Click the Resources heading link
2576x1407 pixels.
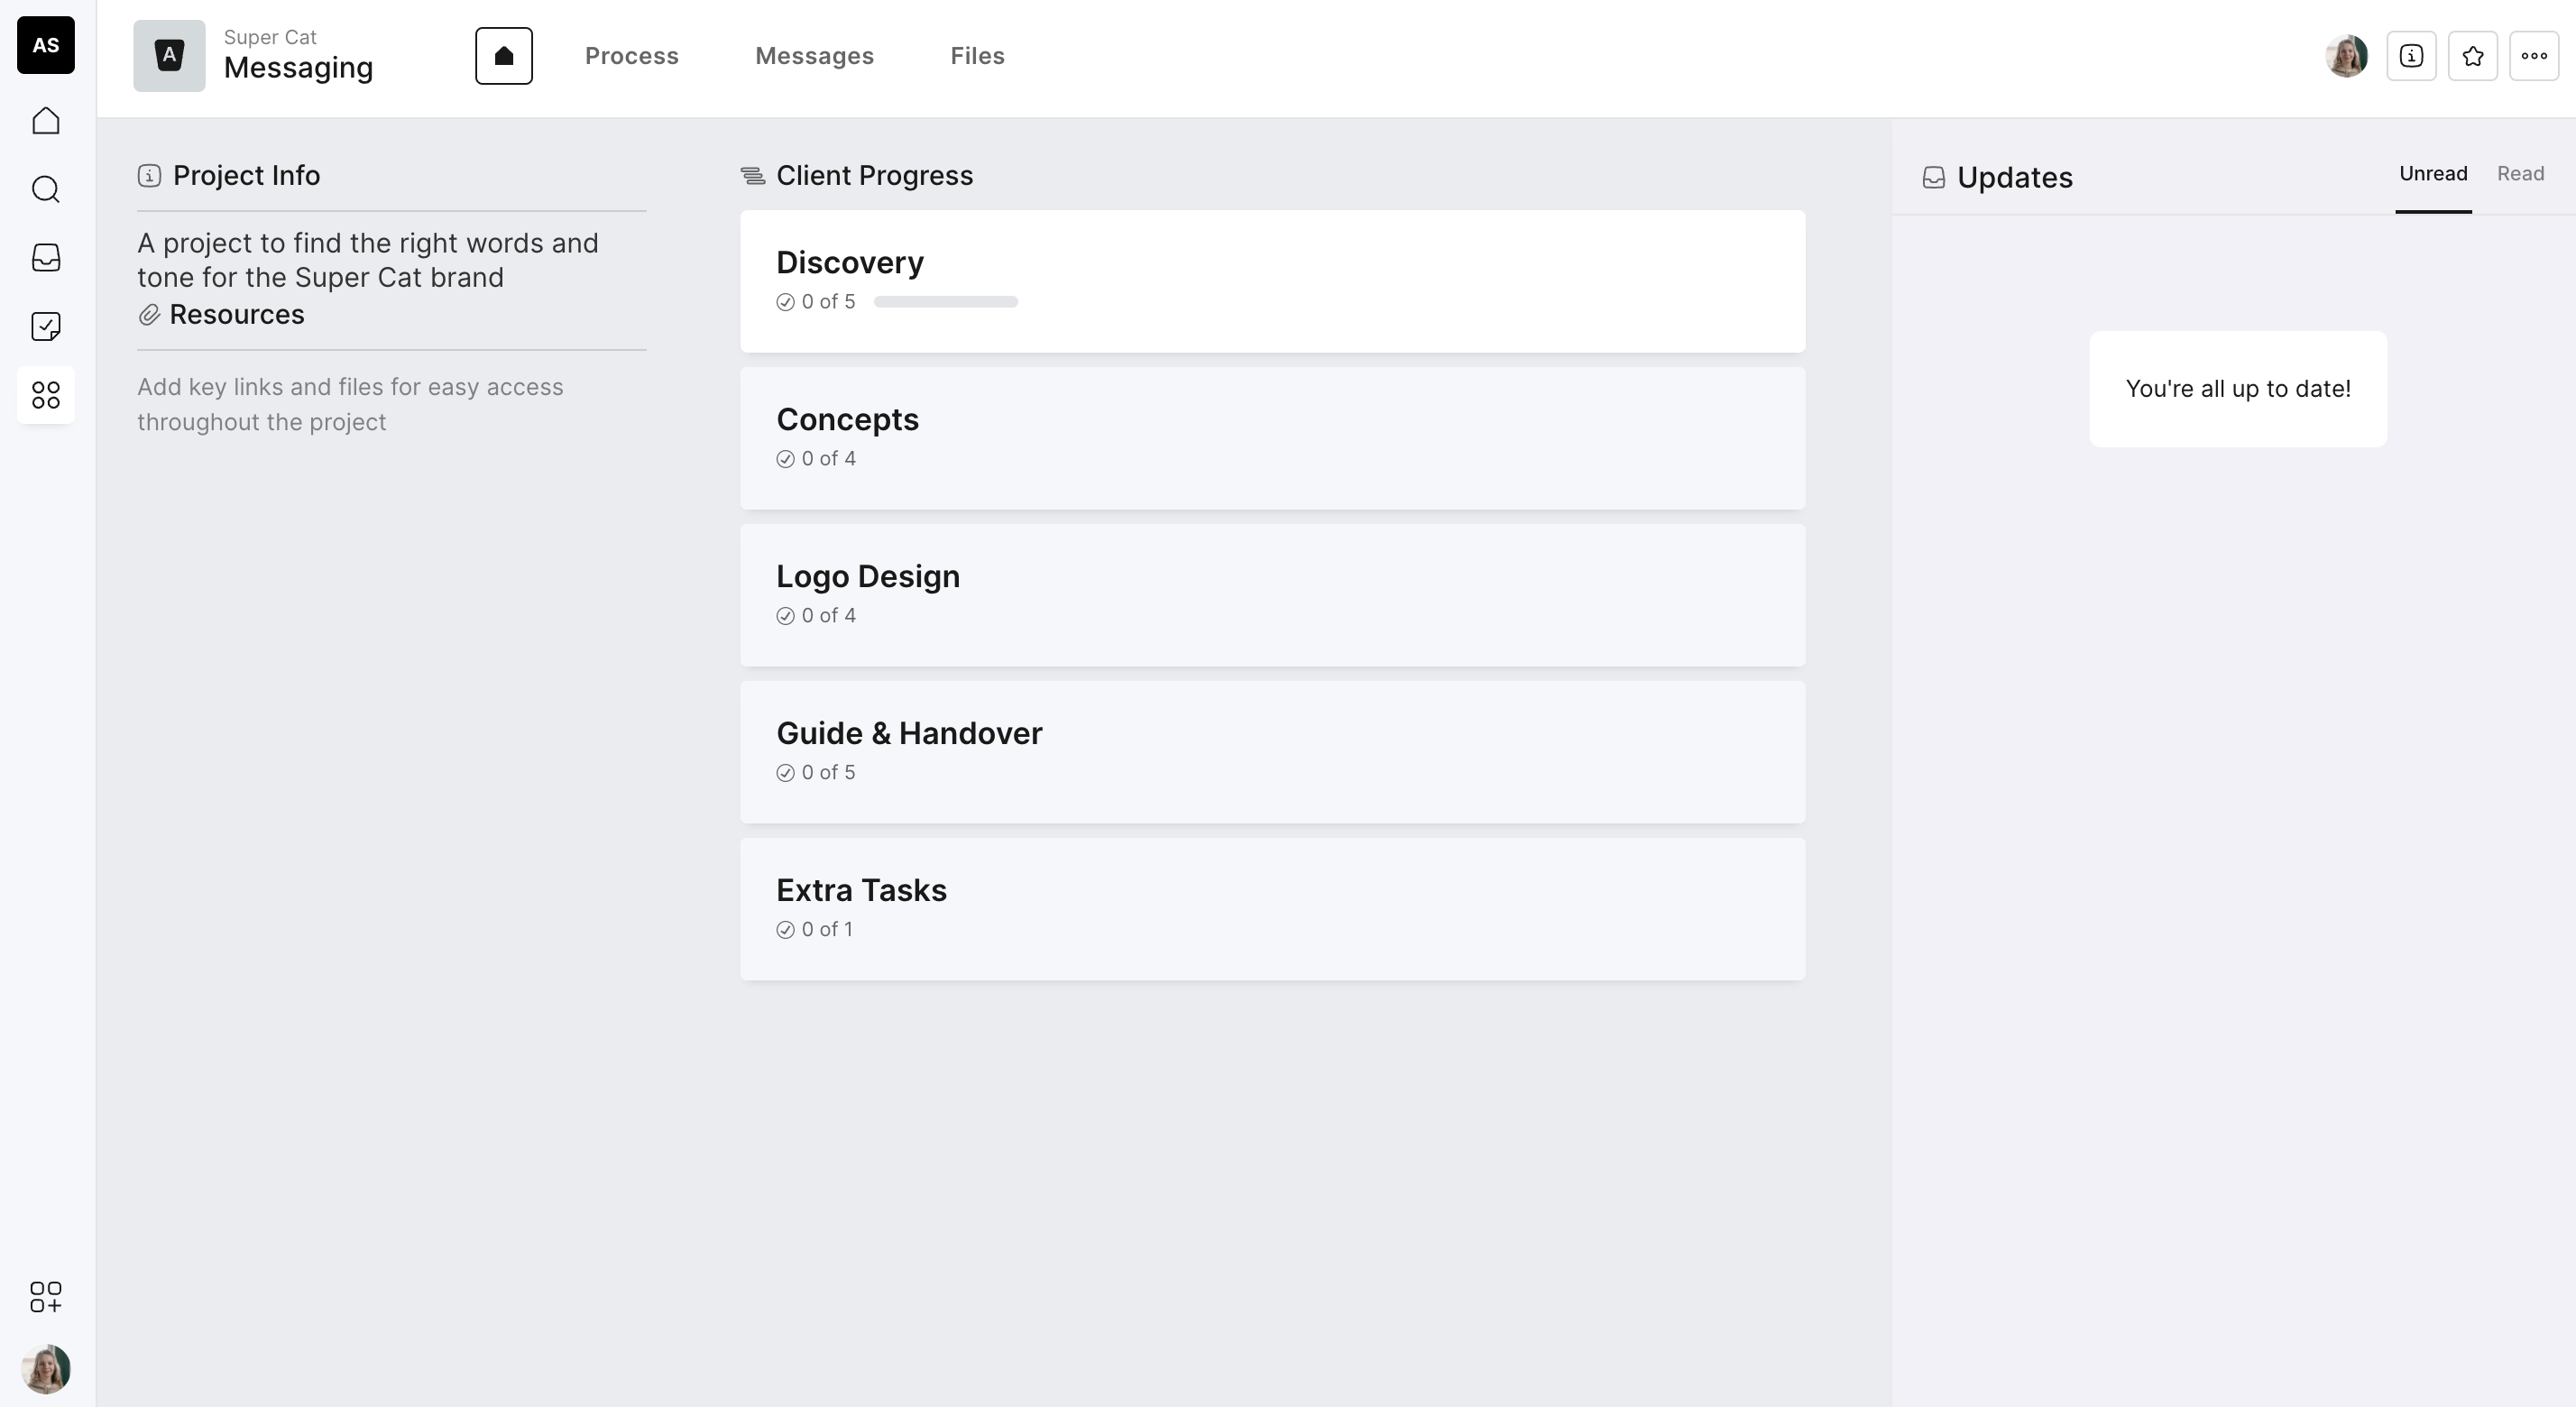(x=236, y=315)
